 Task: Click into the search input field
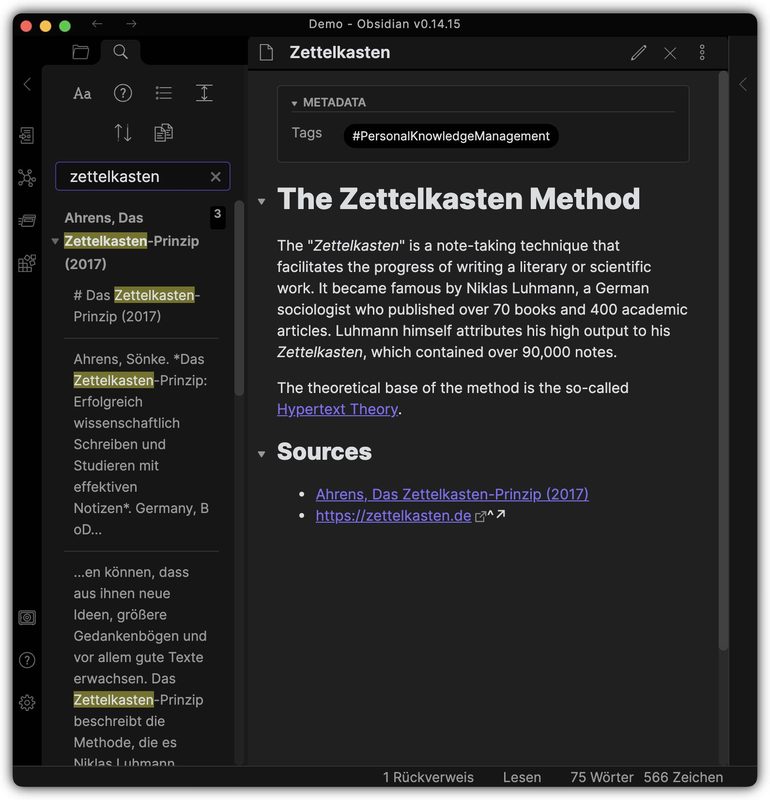pos(142,177)
